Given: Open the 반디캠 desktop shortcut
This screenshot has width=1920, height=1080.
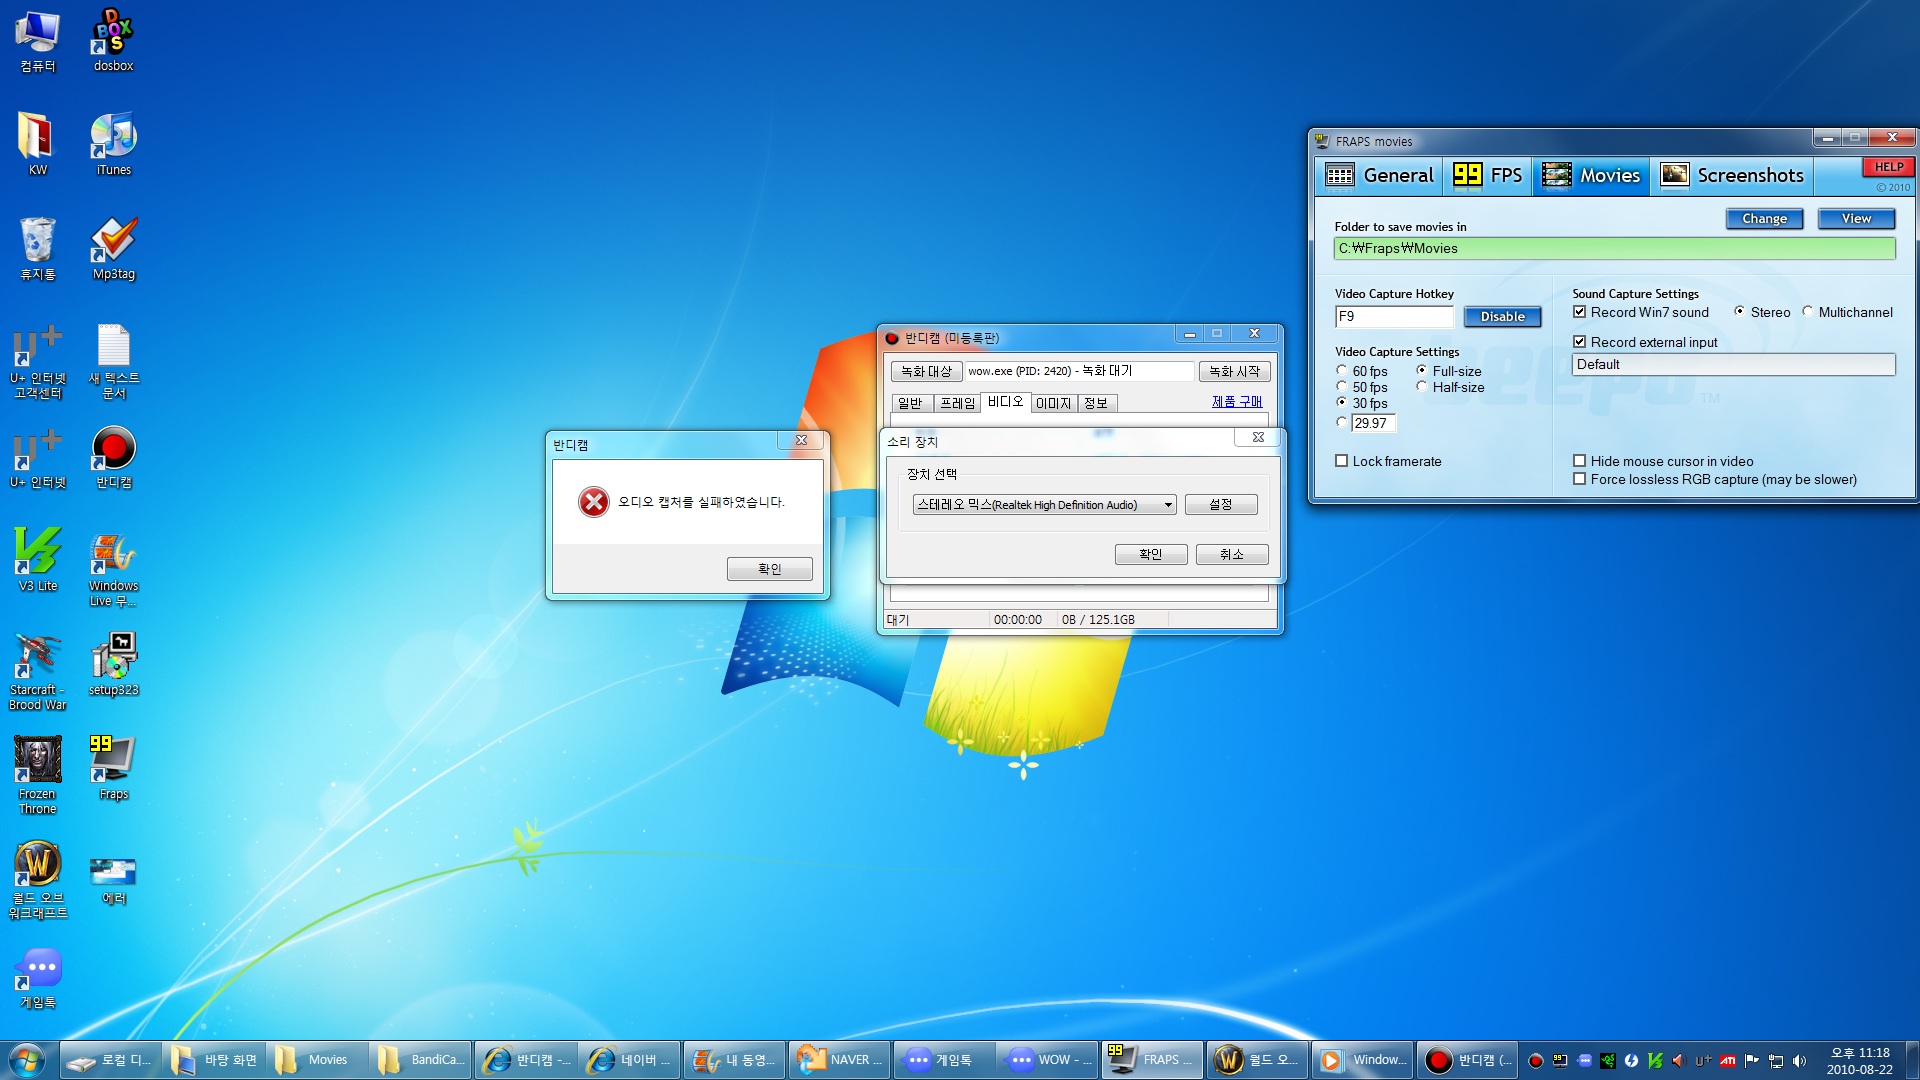Looking at the screenshot, I should pos(113,457).
